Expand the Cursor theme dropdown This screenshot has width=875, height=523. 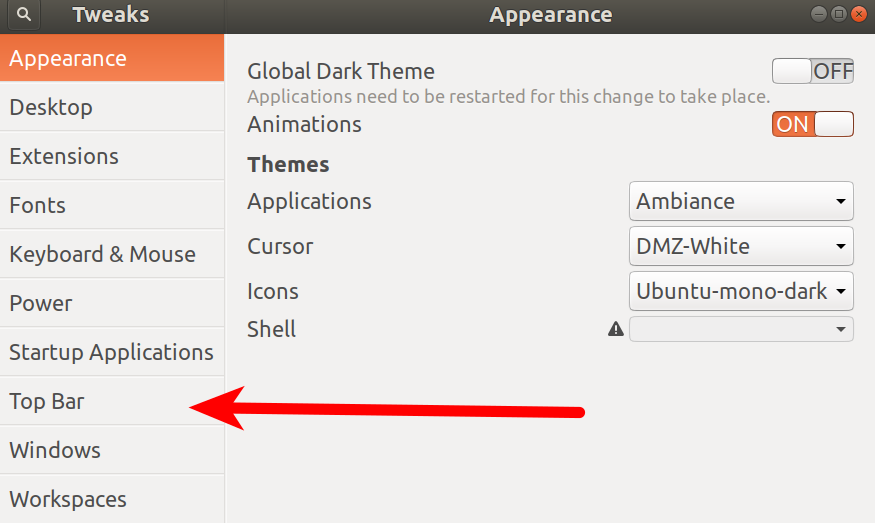tap(741, 246)
